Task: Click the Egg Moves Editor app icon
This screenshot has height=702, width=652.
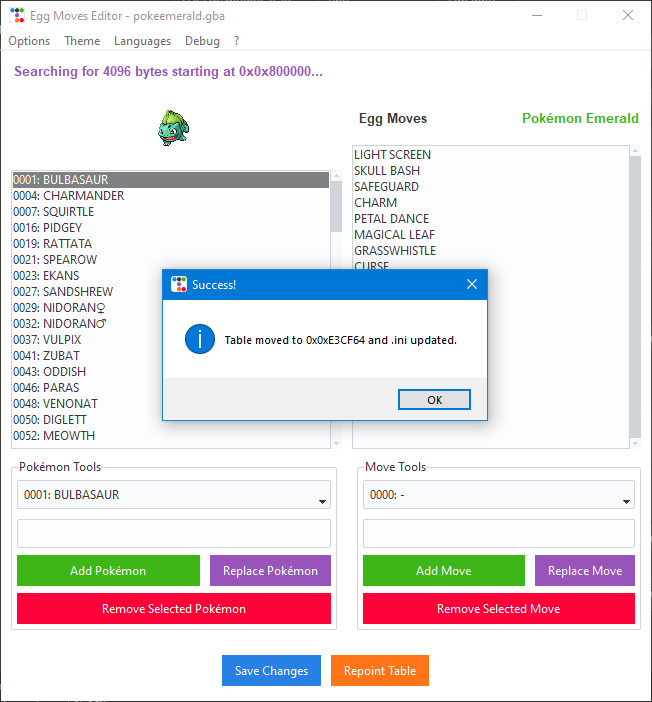Action: pyautogui.click(x=16, y=15)
